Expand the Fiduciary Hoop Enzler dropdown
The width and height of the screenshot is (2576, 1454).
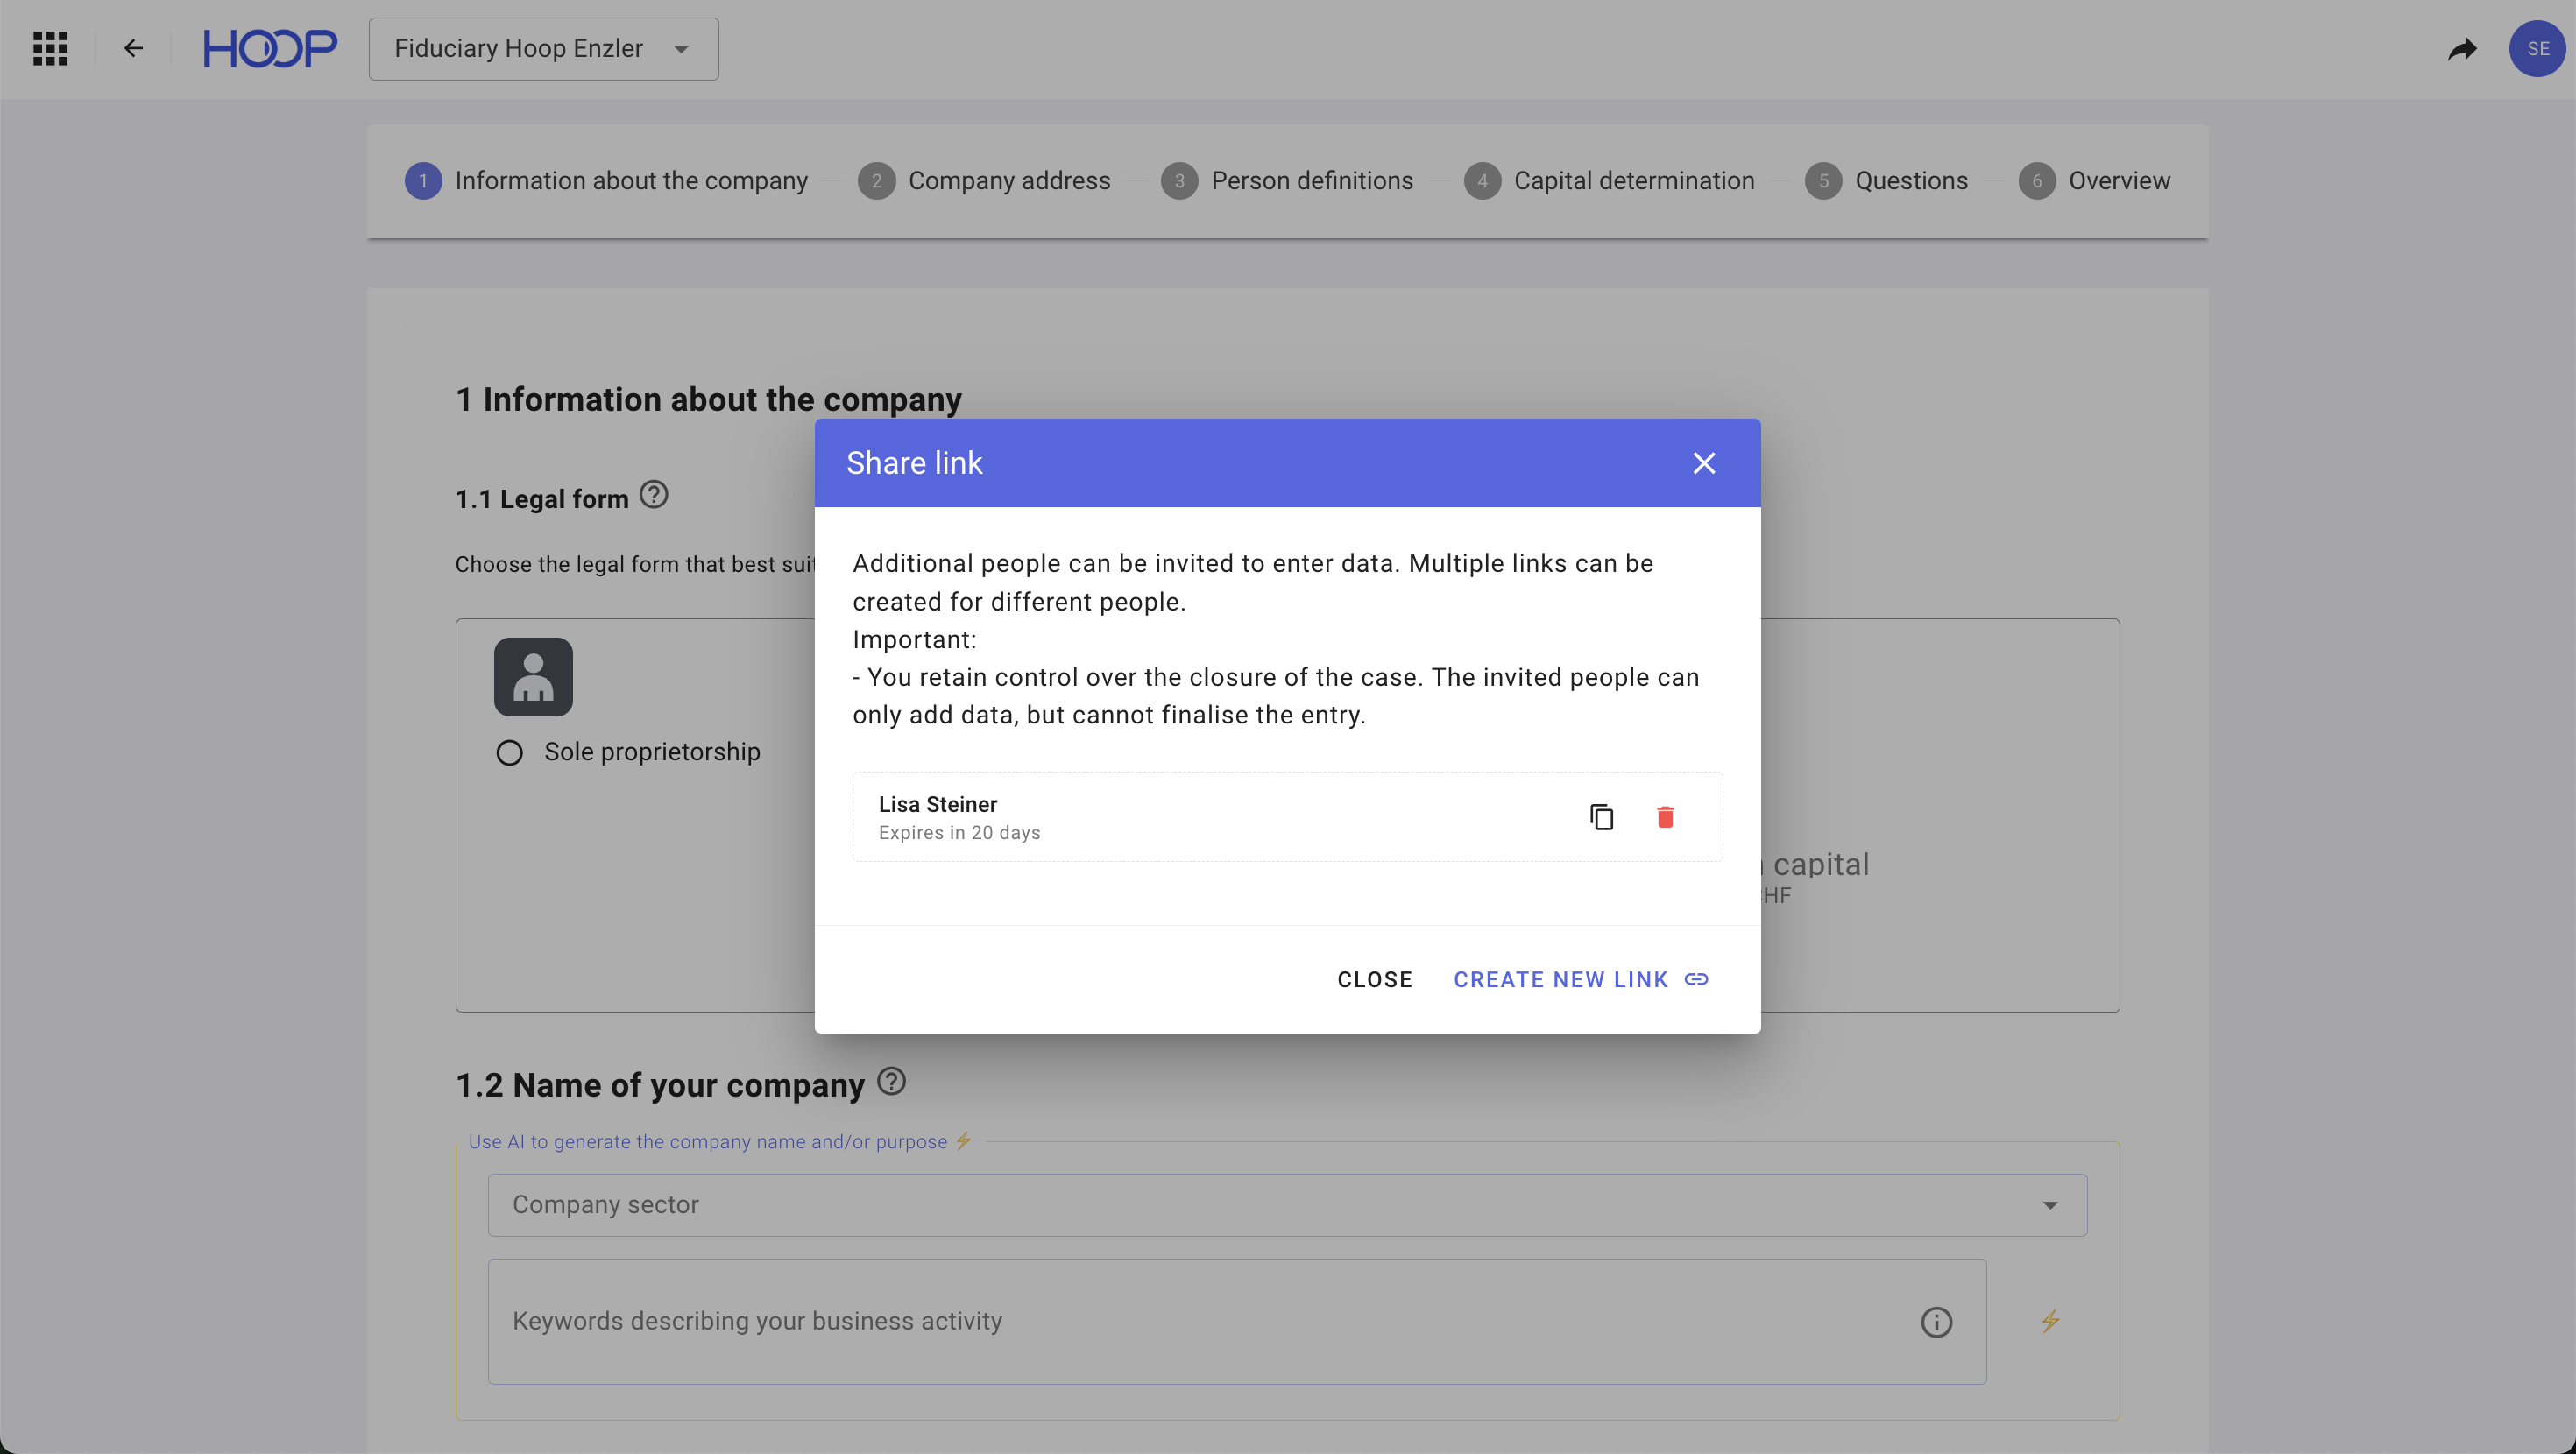click(x=543, y=48)
